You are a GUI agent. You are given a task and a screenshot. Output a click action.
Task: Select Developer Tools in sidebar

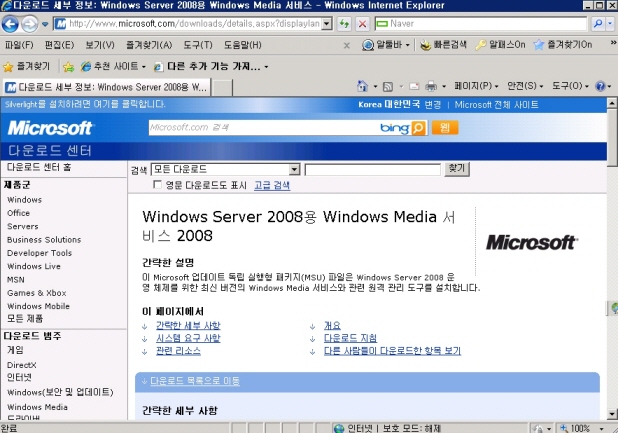pyautogui.click(x=39, y=253)
